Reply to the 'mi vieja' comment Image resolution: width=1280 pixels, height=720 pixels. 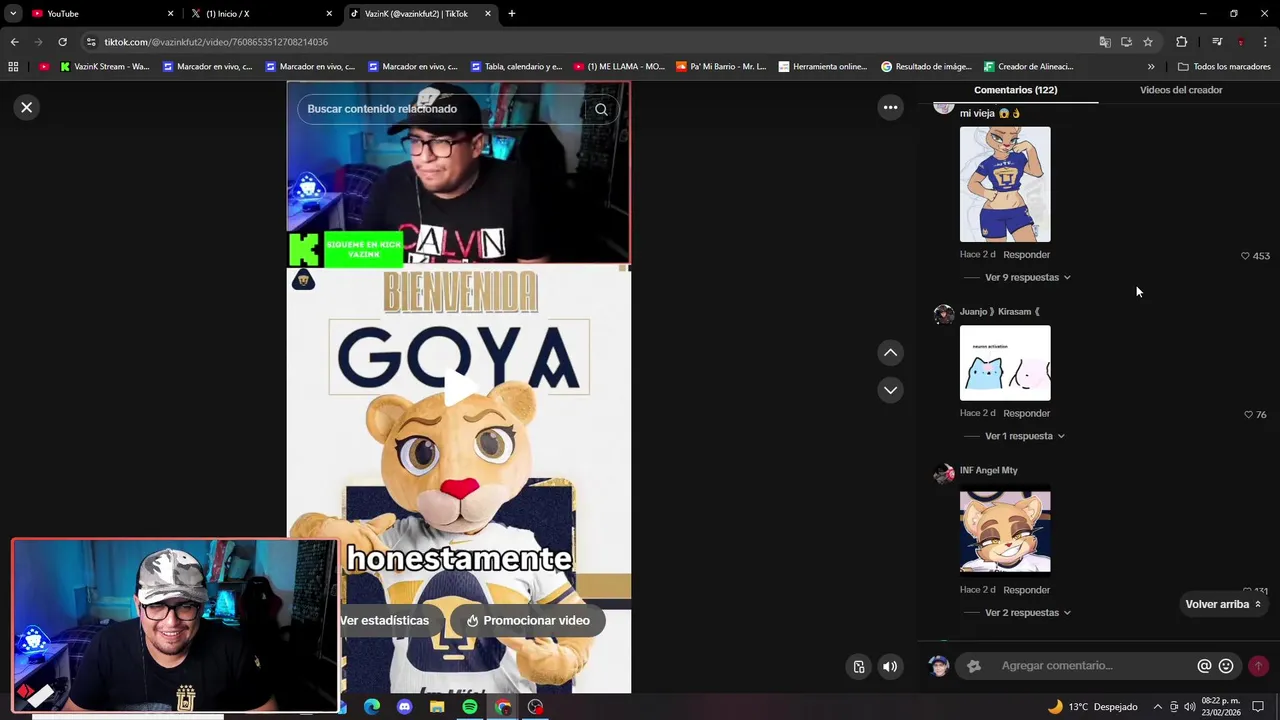click(x=1026, y=255)
